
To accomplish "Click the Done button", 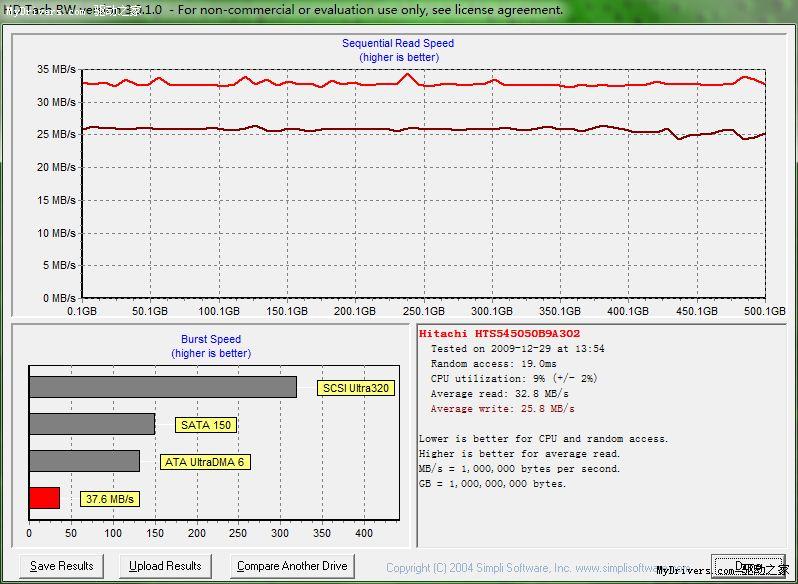I will pos(747,566).
